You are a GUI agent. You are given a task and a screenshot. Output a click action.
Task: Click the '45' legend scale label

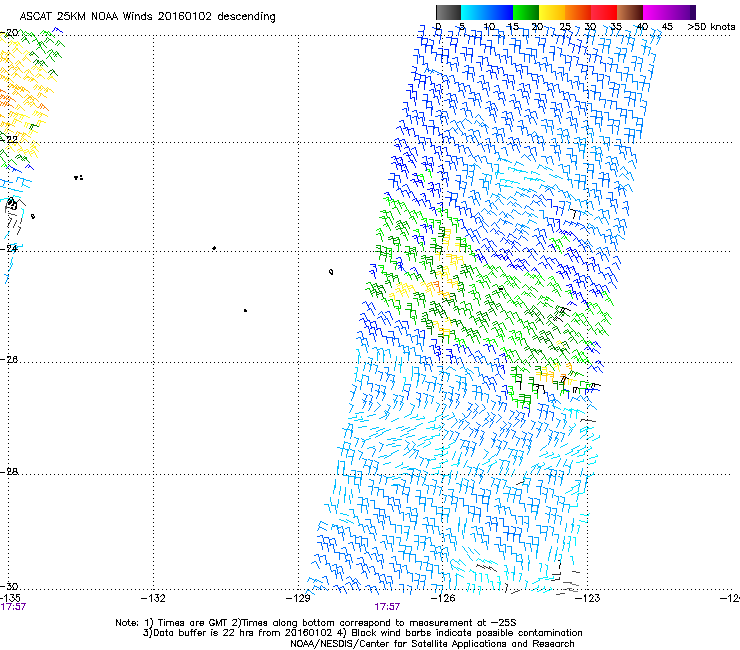(x=667, y=26)
